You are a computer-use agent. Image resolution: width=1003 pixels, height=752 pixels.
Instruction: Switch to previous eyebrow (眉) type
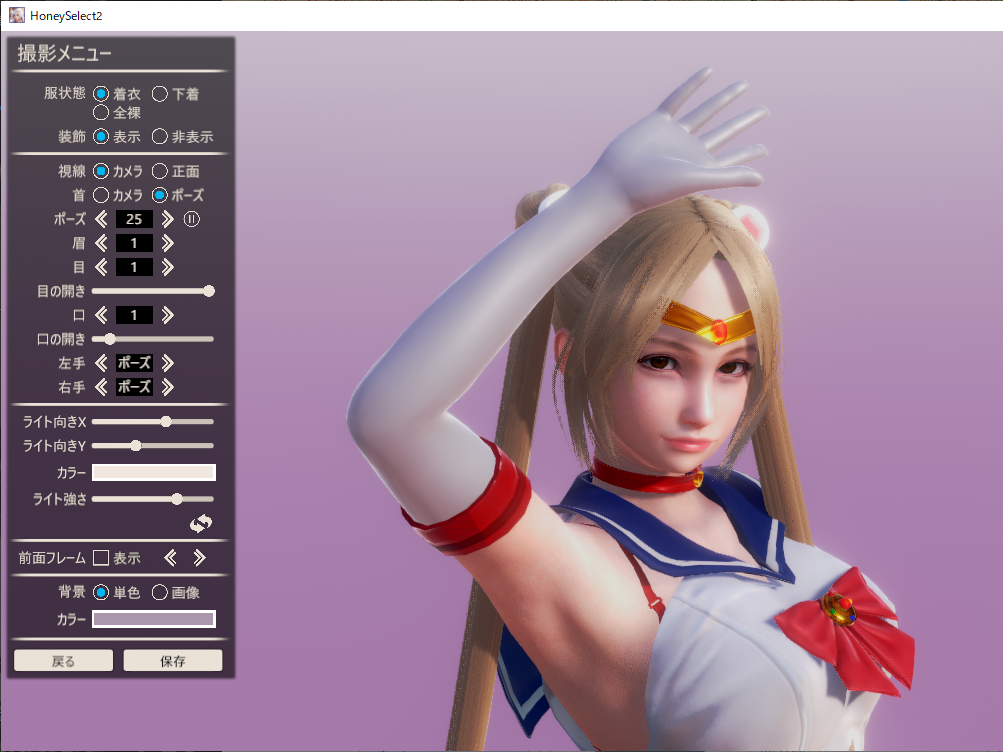coord(101,243)
